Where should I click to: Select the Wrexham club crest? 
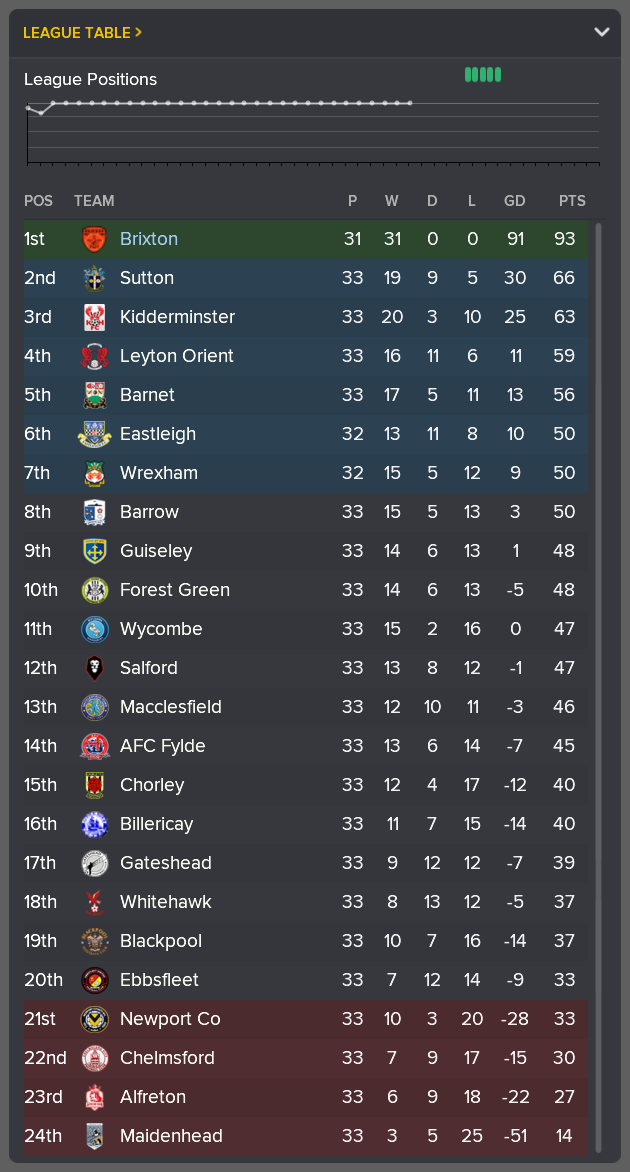click(x=94, y=473)
